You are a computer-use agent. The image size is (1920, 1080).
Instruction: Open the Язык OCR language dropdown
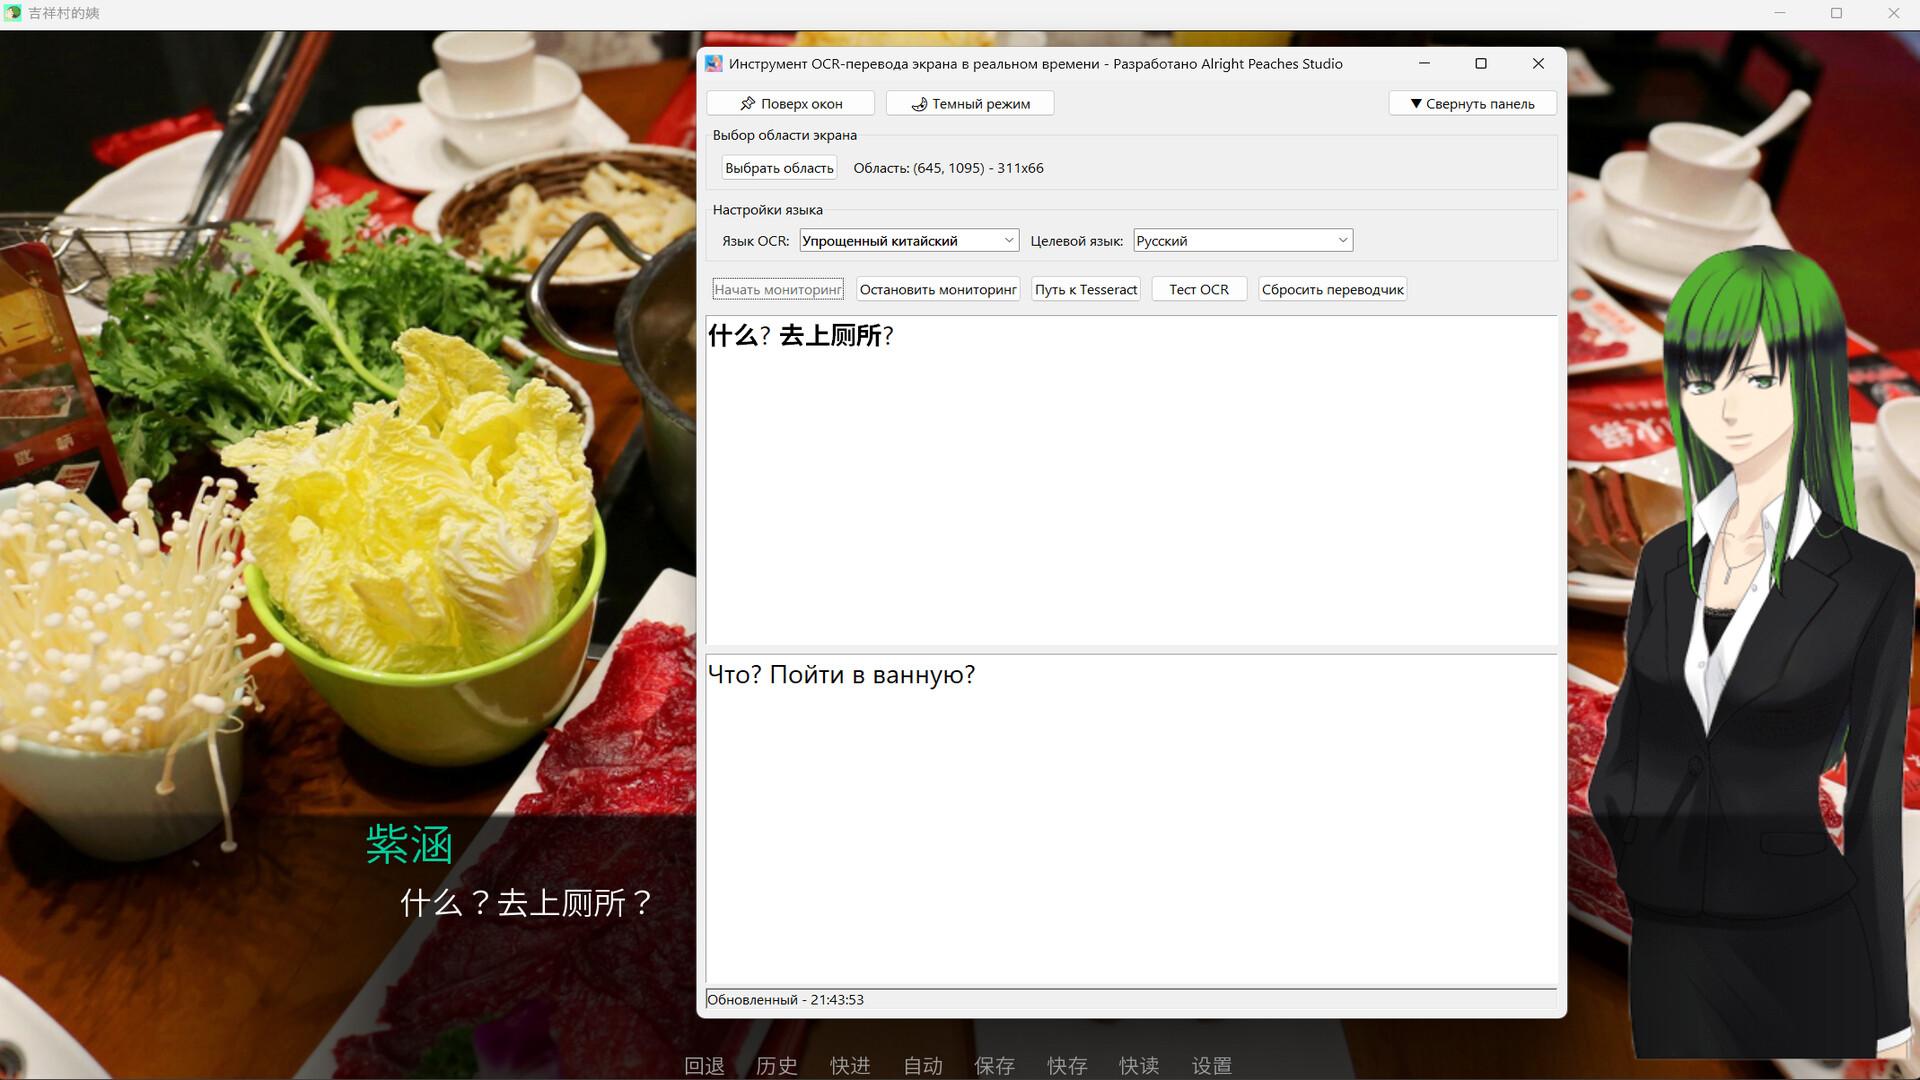click(907, 240)
